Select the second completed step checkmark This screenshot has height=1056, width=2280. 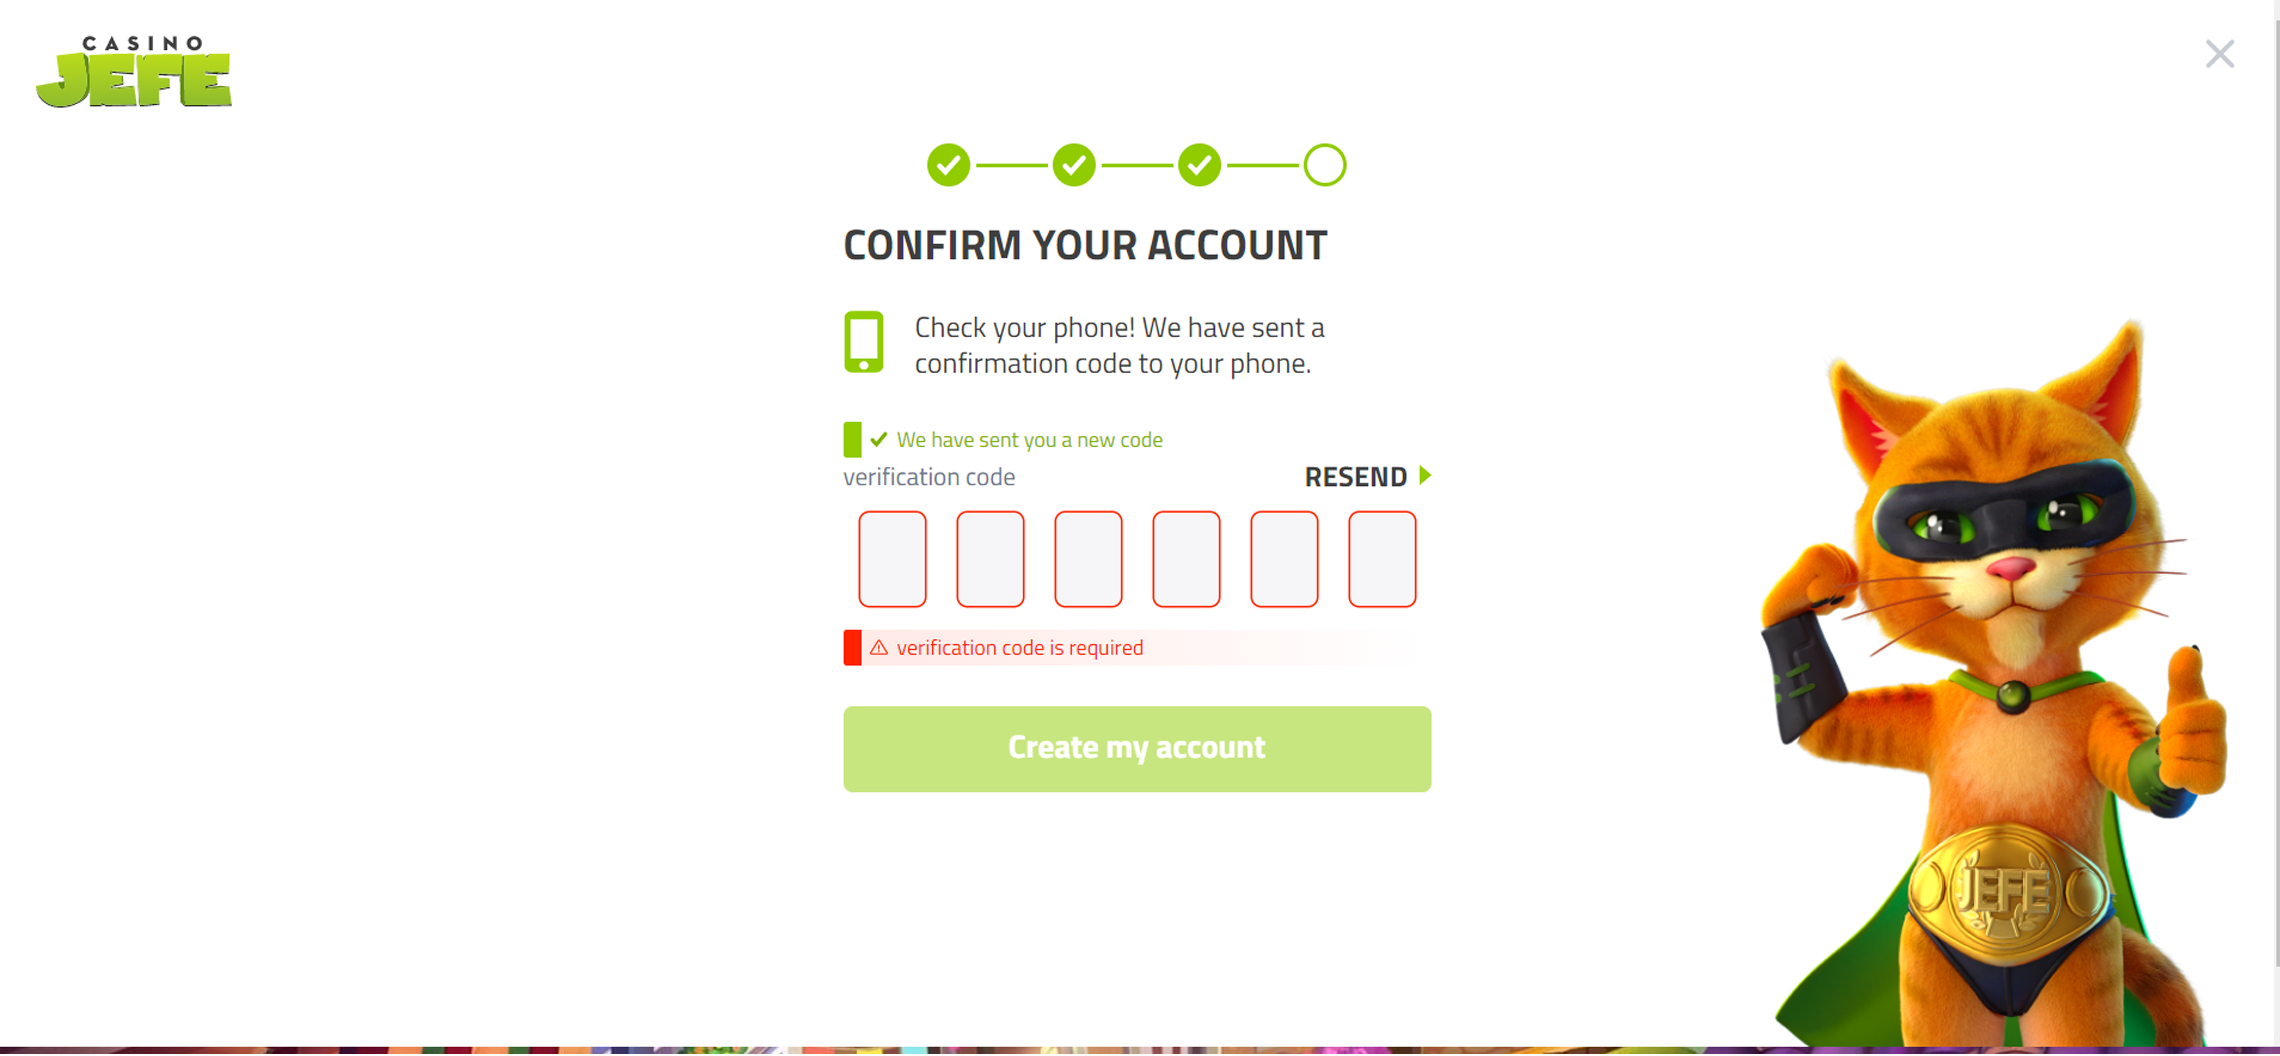click(x=1074, y=165)
